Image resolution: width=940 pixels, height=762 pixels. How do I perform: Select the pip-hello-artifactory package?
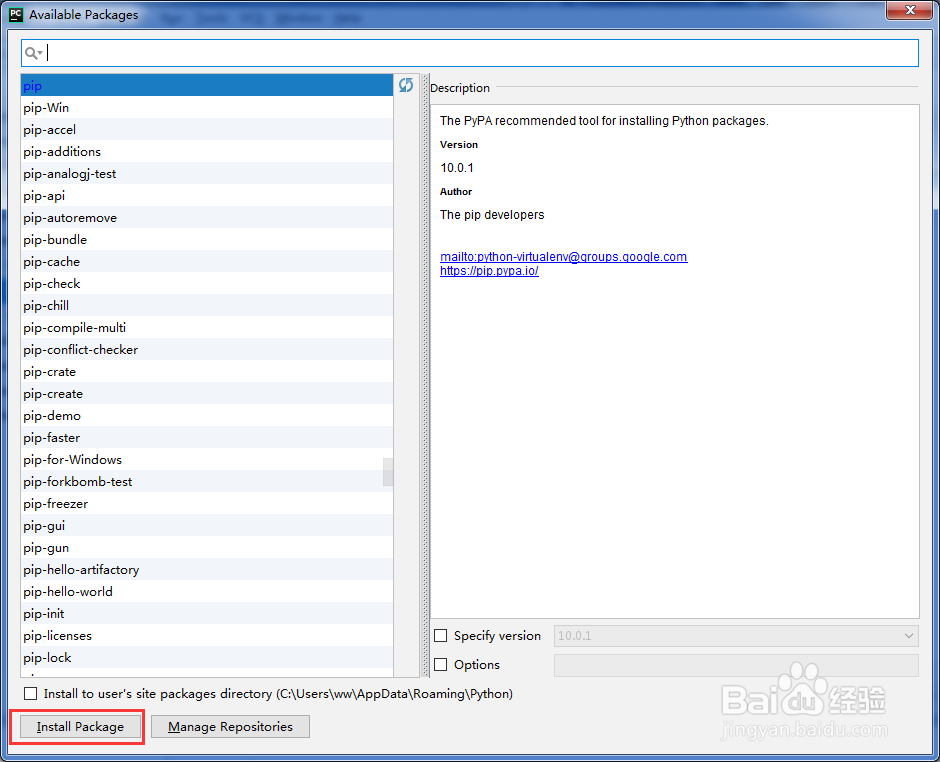coord(207,570)
